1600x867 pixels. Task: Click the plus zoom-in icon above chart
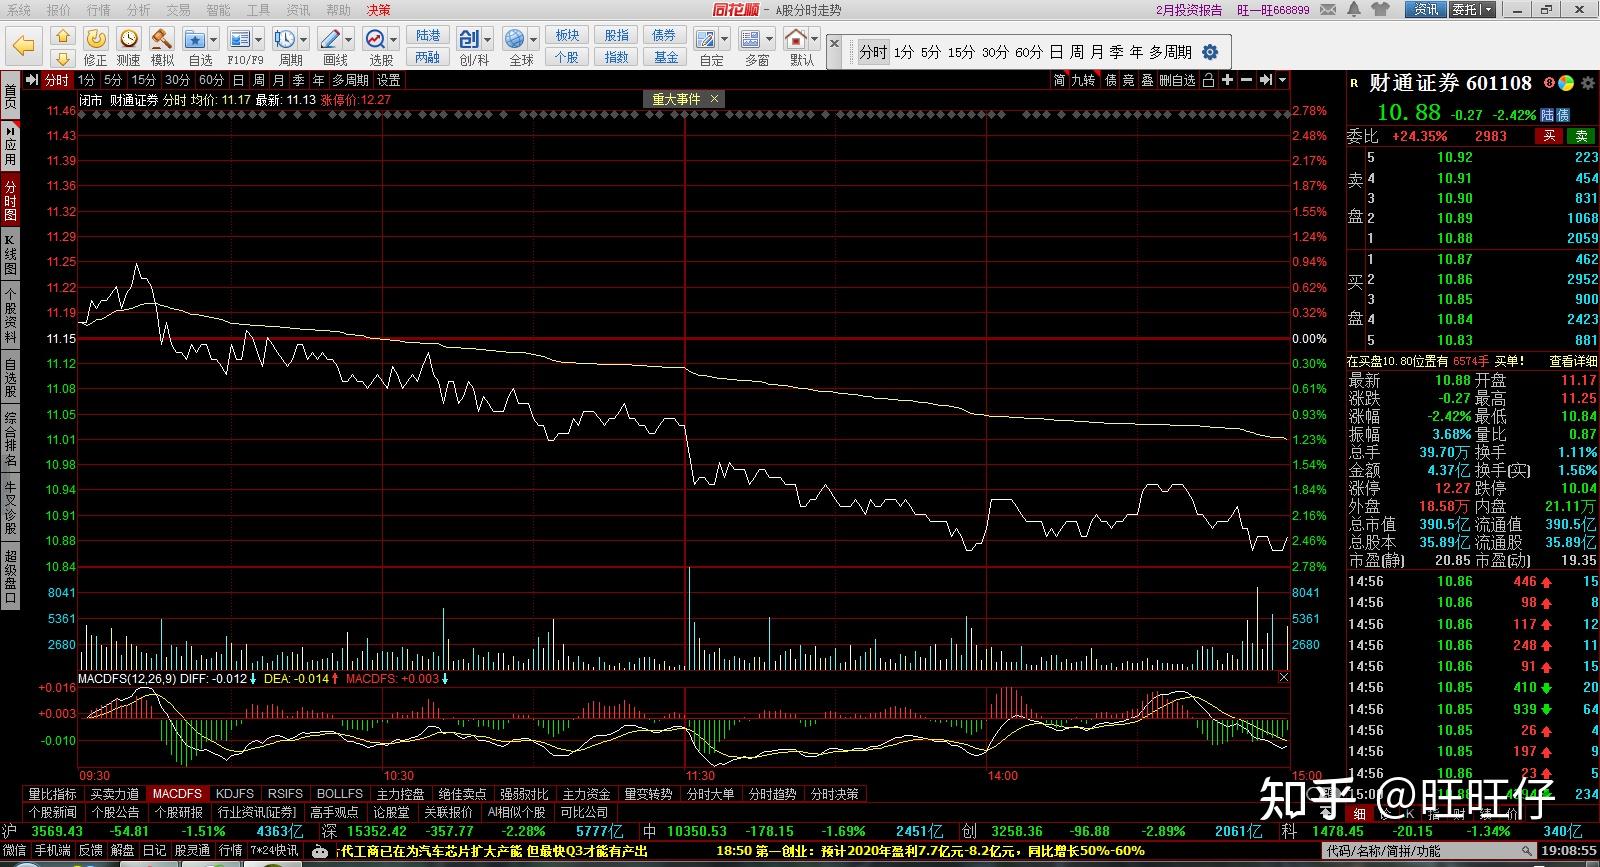(x=1228, y=80)
